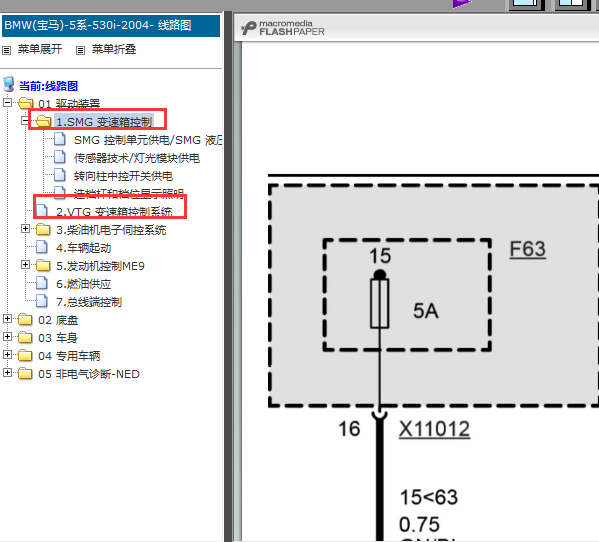Expand the 3.柴油机电子伺控系统 node

(25, 229)
